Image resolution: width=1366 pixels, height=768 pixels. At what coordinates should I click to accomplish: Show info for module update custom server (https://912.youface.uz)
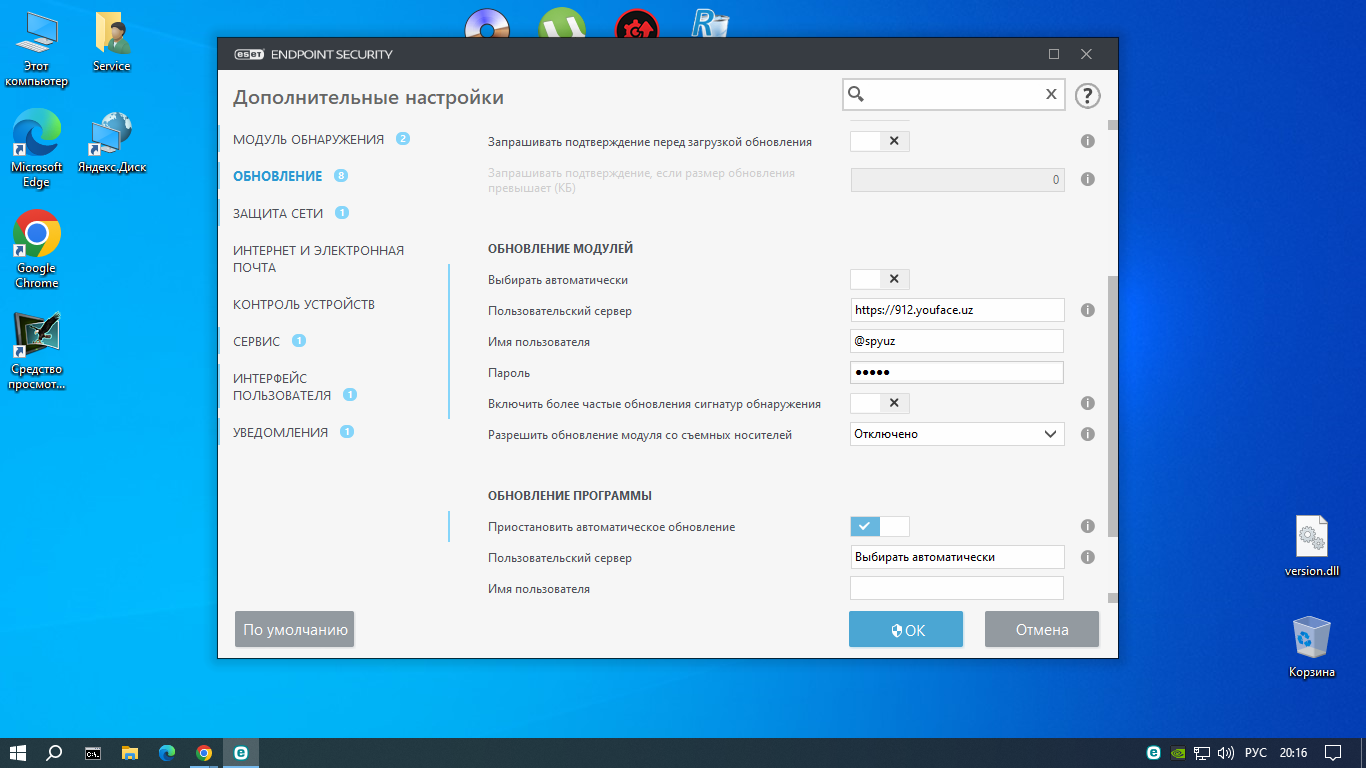1088,310
